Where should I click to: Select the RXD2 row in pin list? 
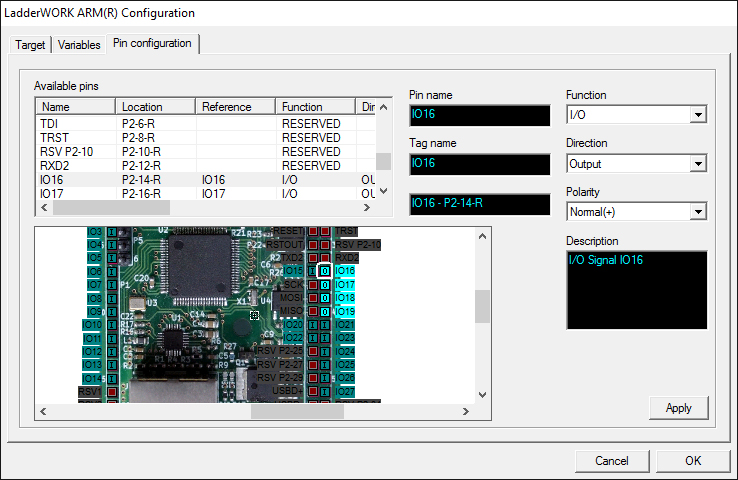click(x=206, y=166)
